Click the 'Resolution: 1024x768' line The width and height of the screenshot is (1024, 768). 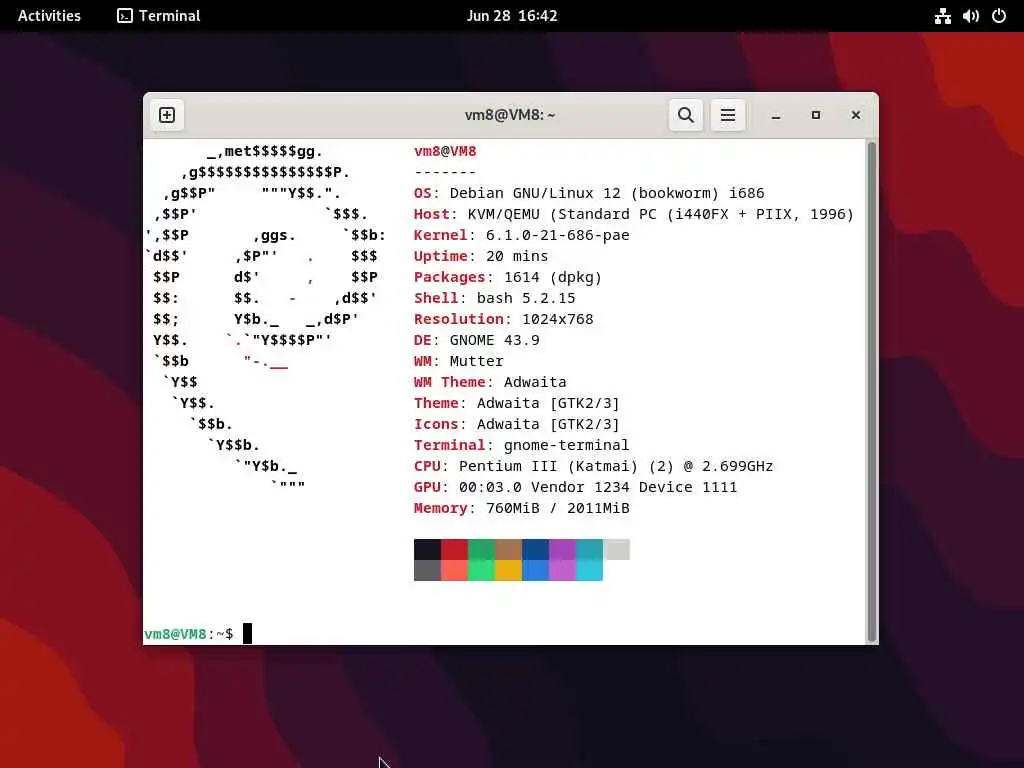click(x=504, y=319)
